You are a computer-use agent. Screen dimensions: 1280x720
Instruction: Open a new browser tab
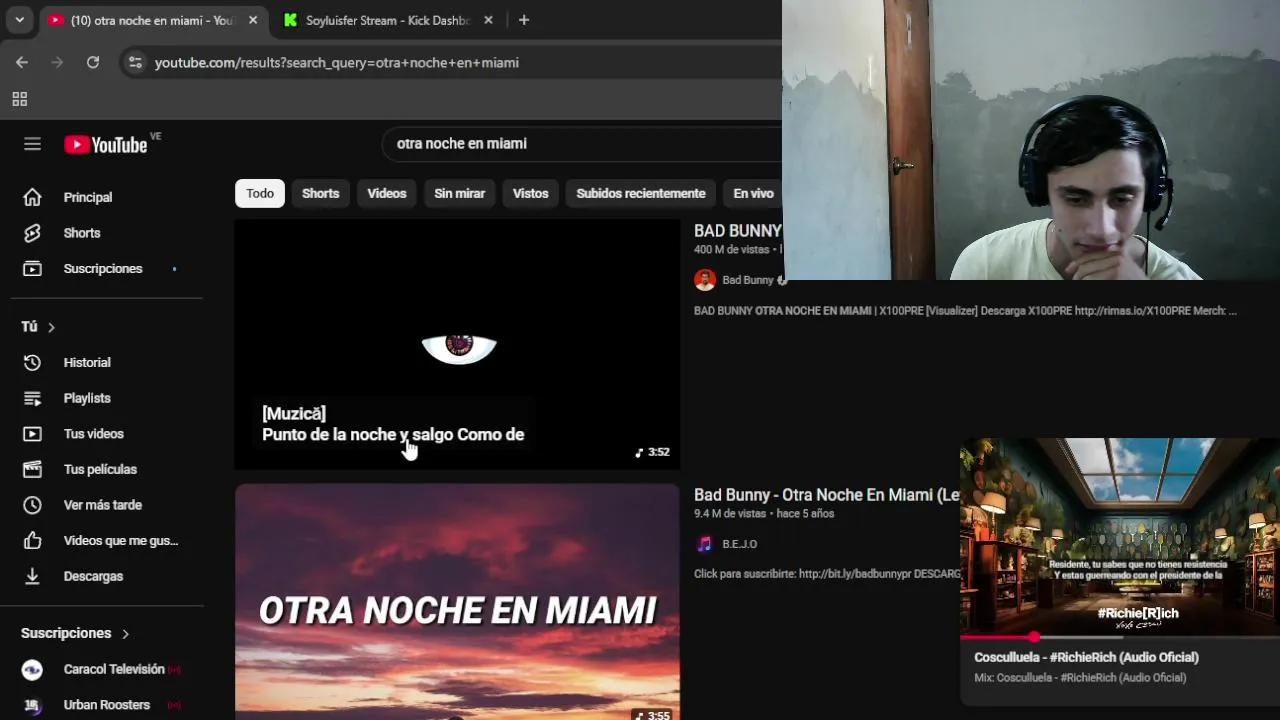[x=524, y=20]
